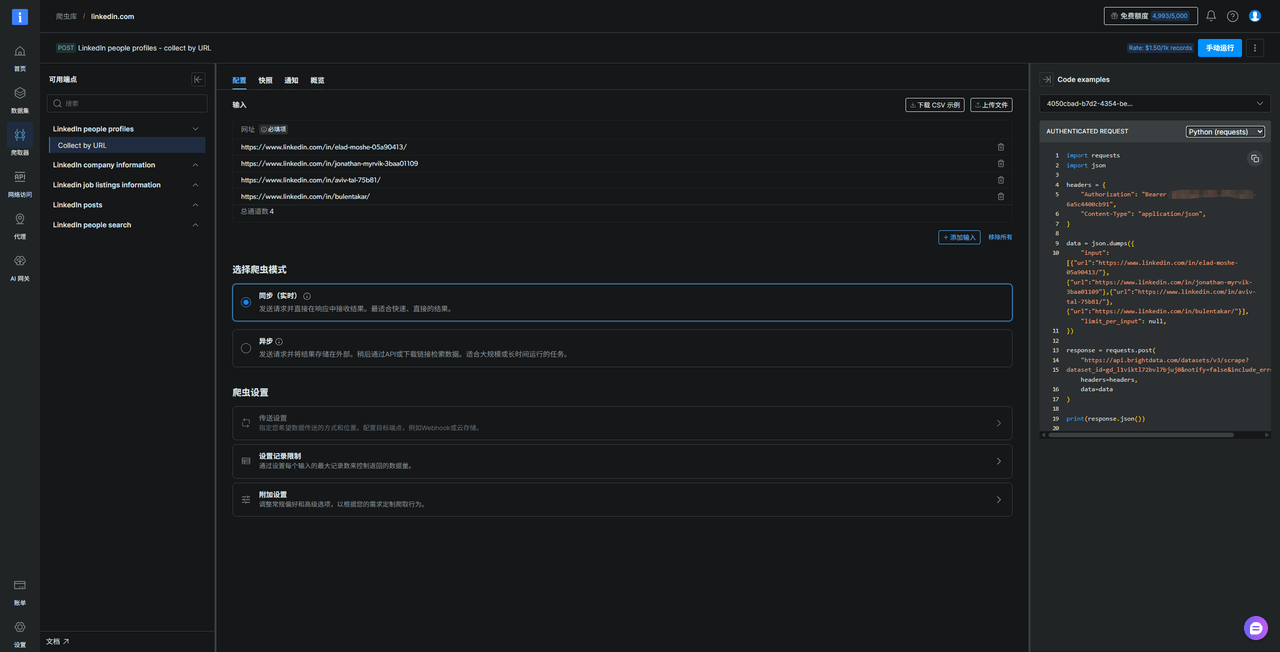Click the 爬虫库 breadcrumb link

[x=66, y=16]
